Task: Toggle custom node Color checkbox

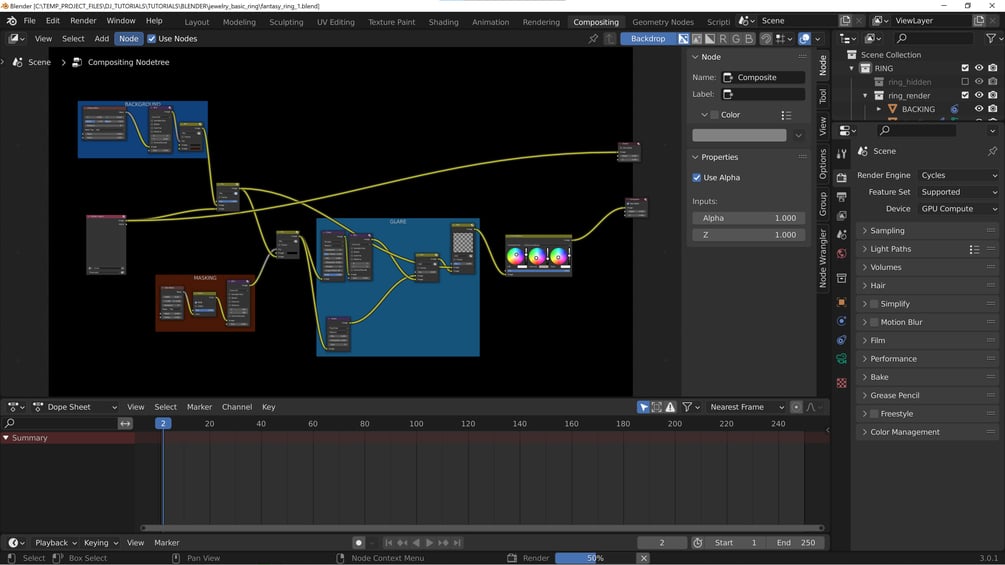Action: pyautogui.click(x=714, y=115)
